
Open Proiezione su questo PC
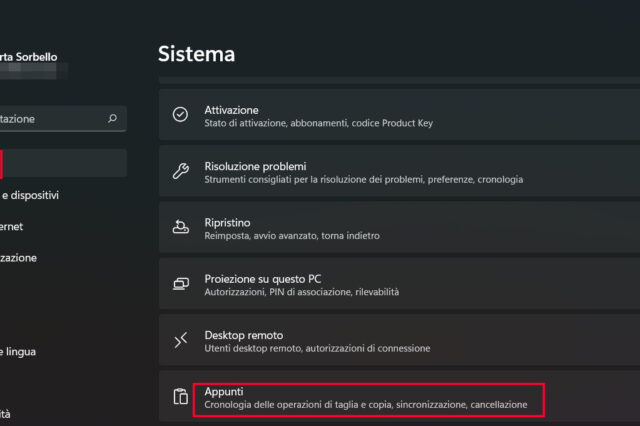(x=400, y=284)
